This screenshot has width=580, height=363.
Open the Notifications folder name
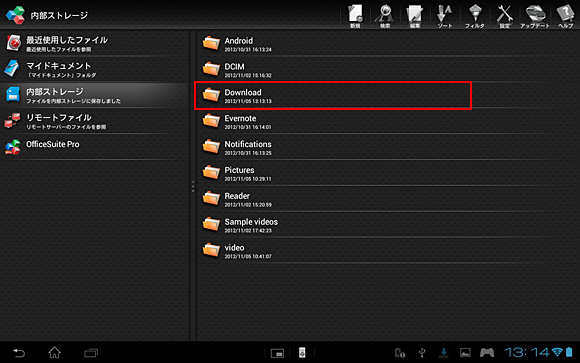[x=248, y=144]
